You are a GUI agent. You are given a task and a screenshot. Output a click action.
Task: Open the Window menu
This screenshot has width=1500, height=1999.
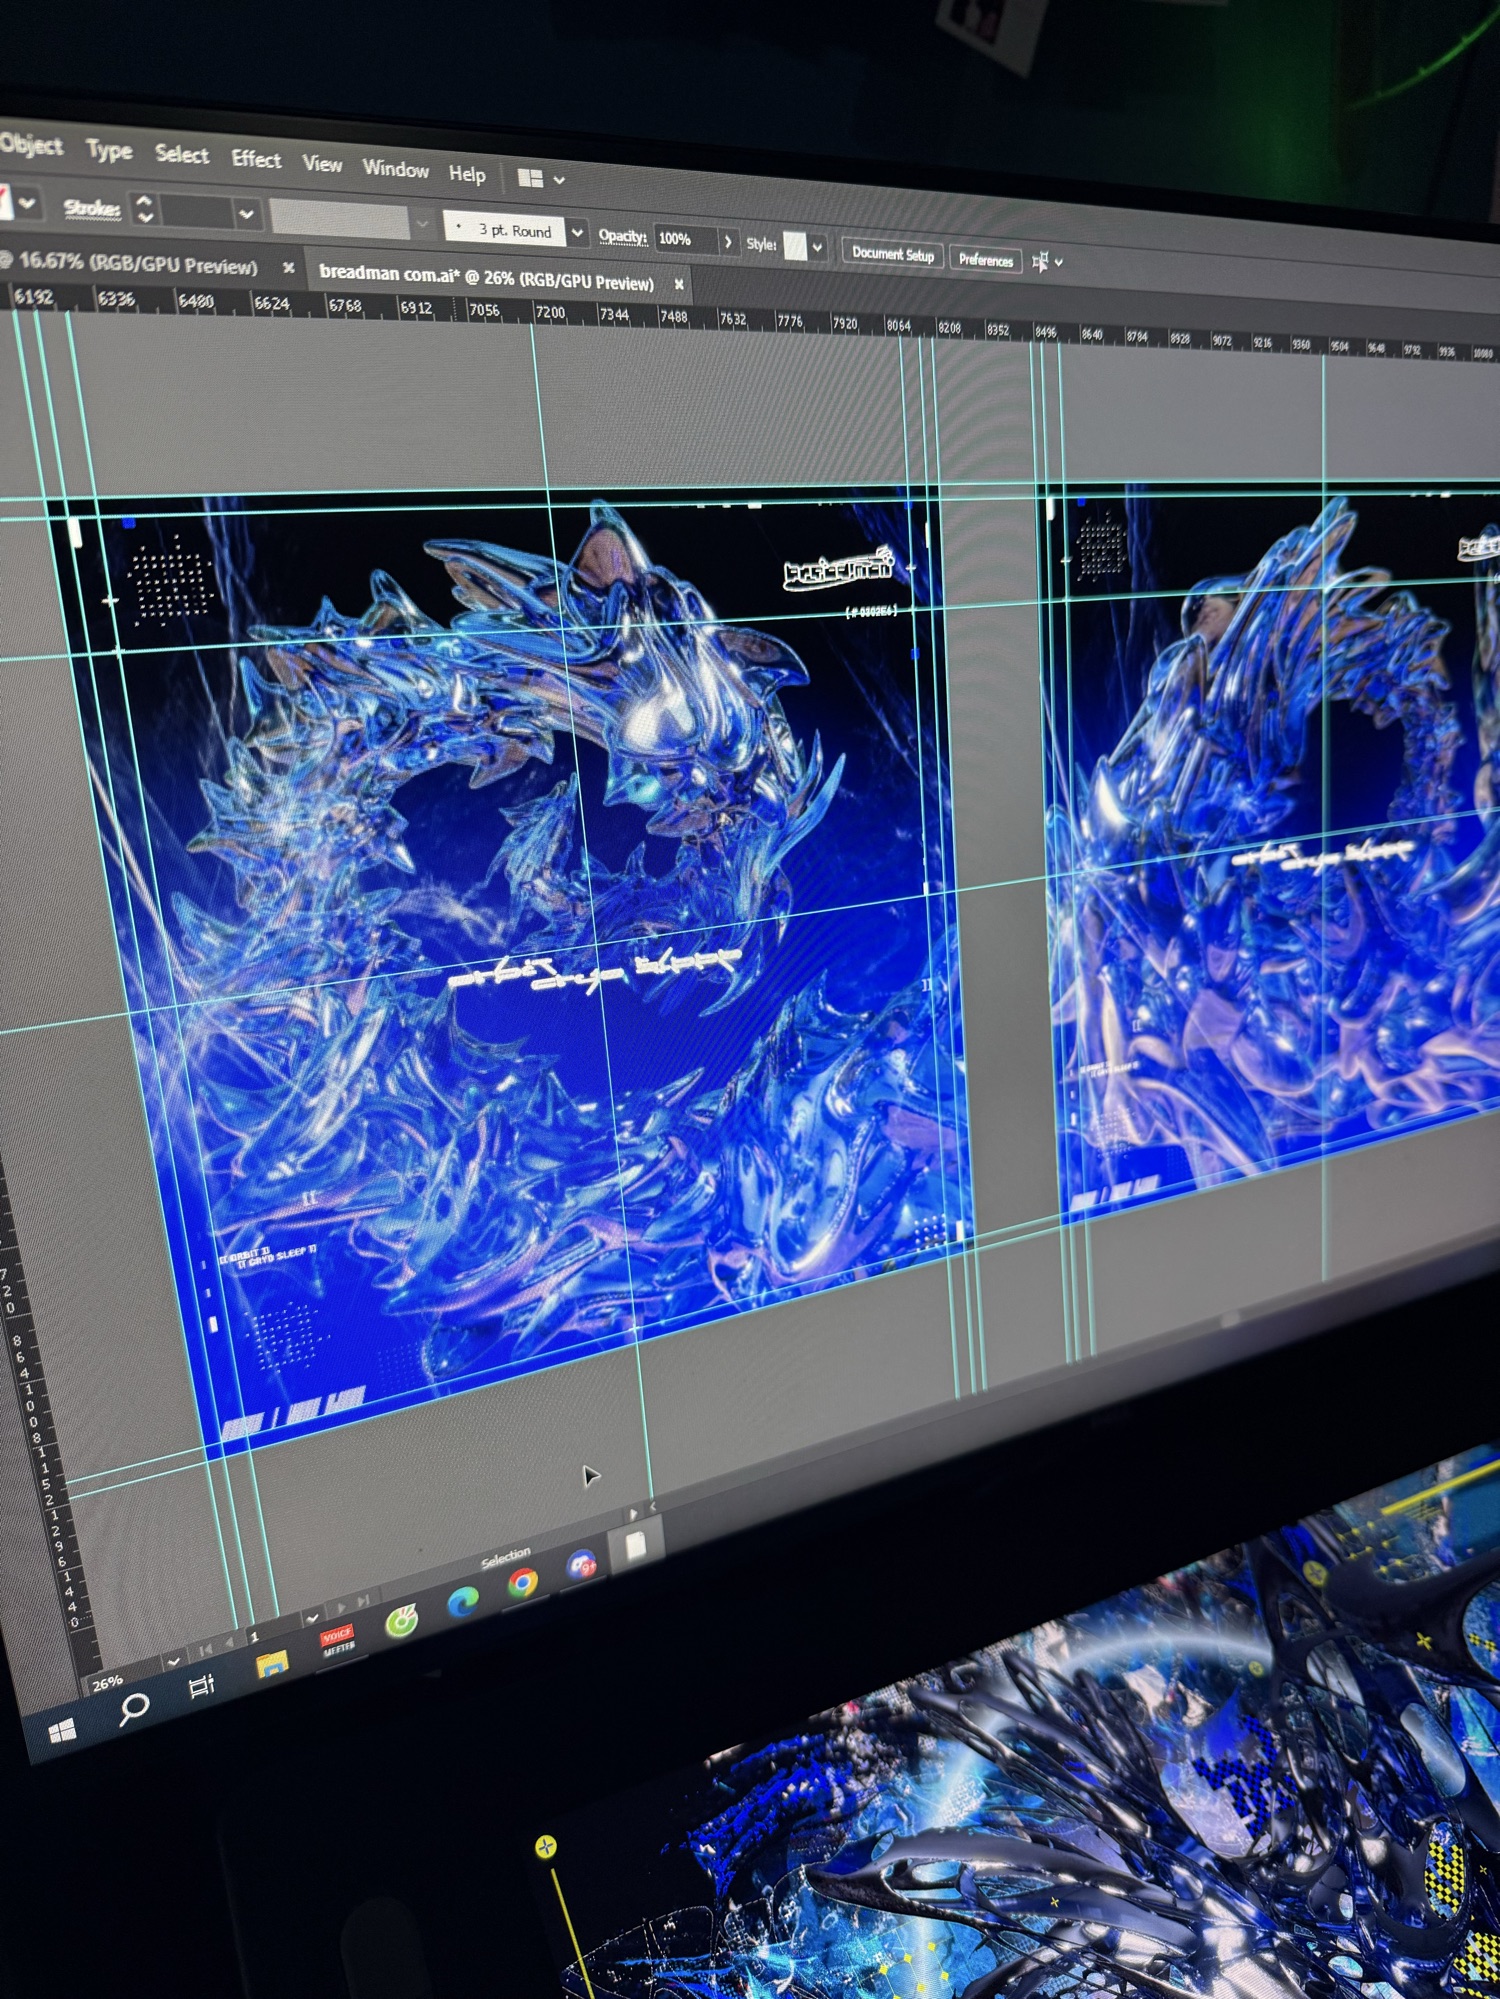click(x=395, y=168)
